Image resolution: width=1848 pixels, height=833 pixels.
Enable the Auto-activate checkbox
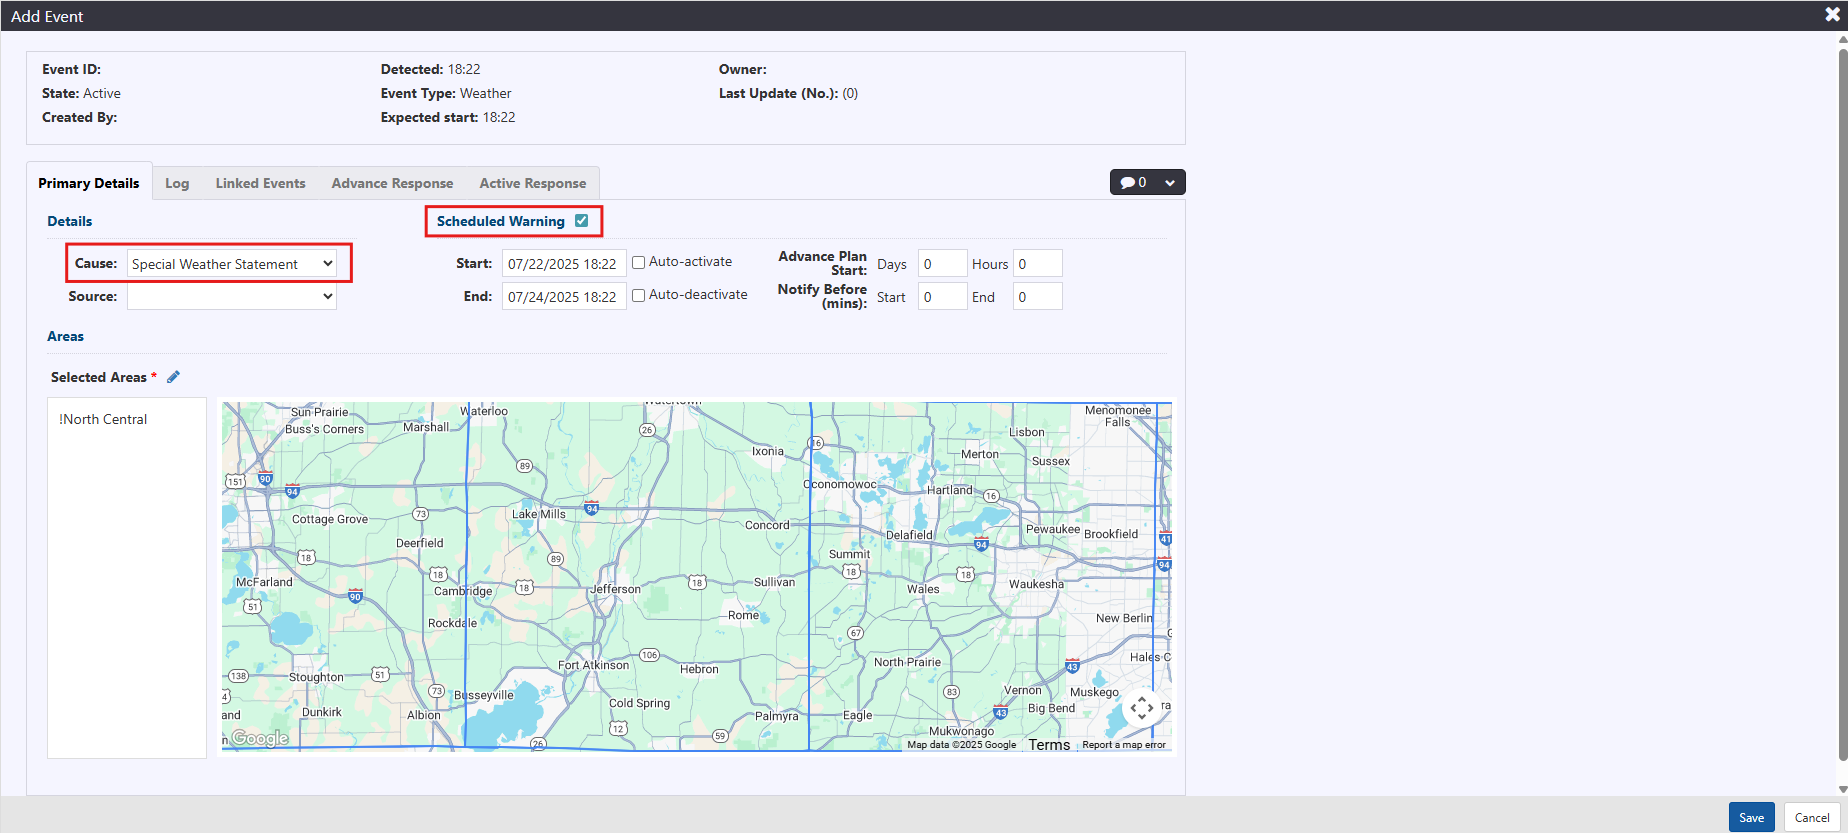click(639, 263)
